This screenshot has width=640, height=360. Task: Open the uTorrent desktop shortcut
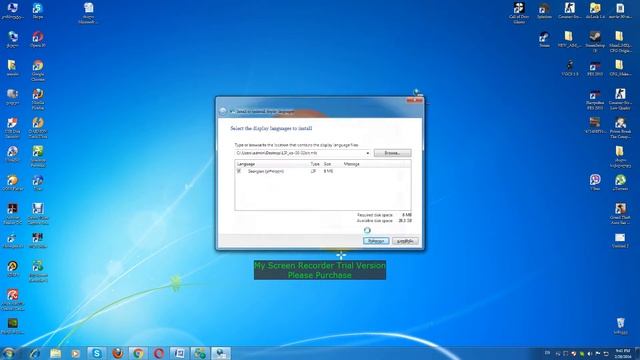pos(620,182)
